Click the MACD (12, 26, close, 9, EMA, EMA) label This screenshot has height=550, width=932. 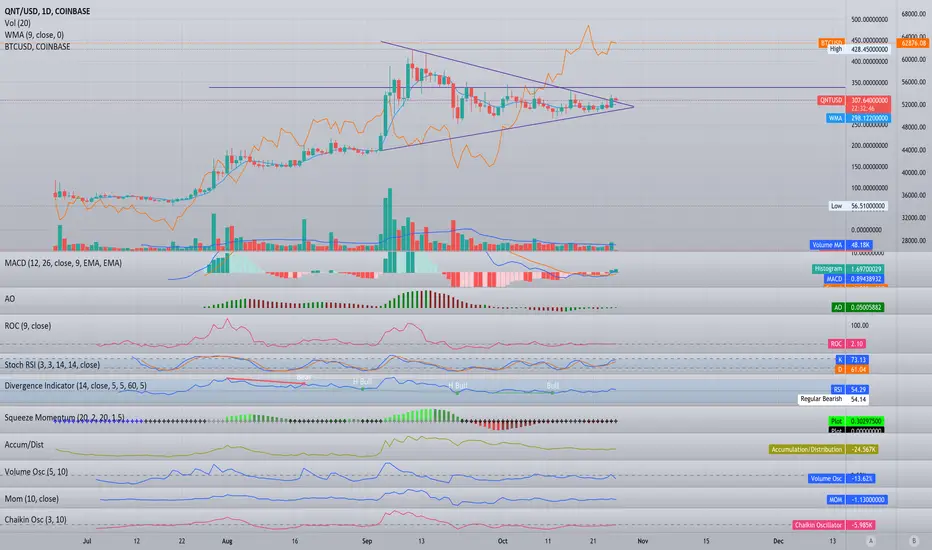tap(63, 262)
